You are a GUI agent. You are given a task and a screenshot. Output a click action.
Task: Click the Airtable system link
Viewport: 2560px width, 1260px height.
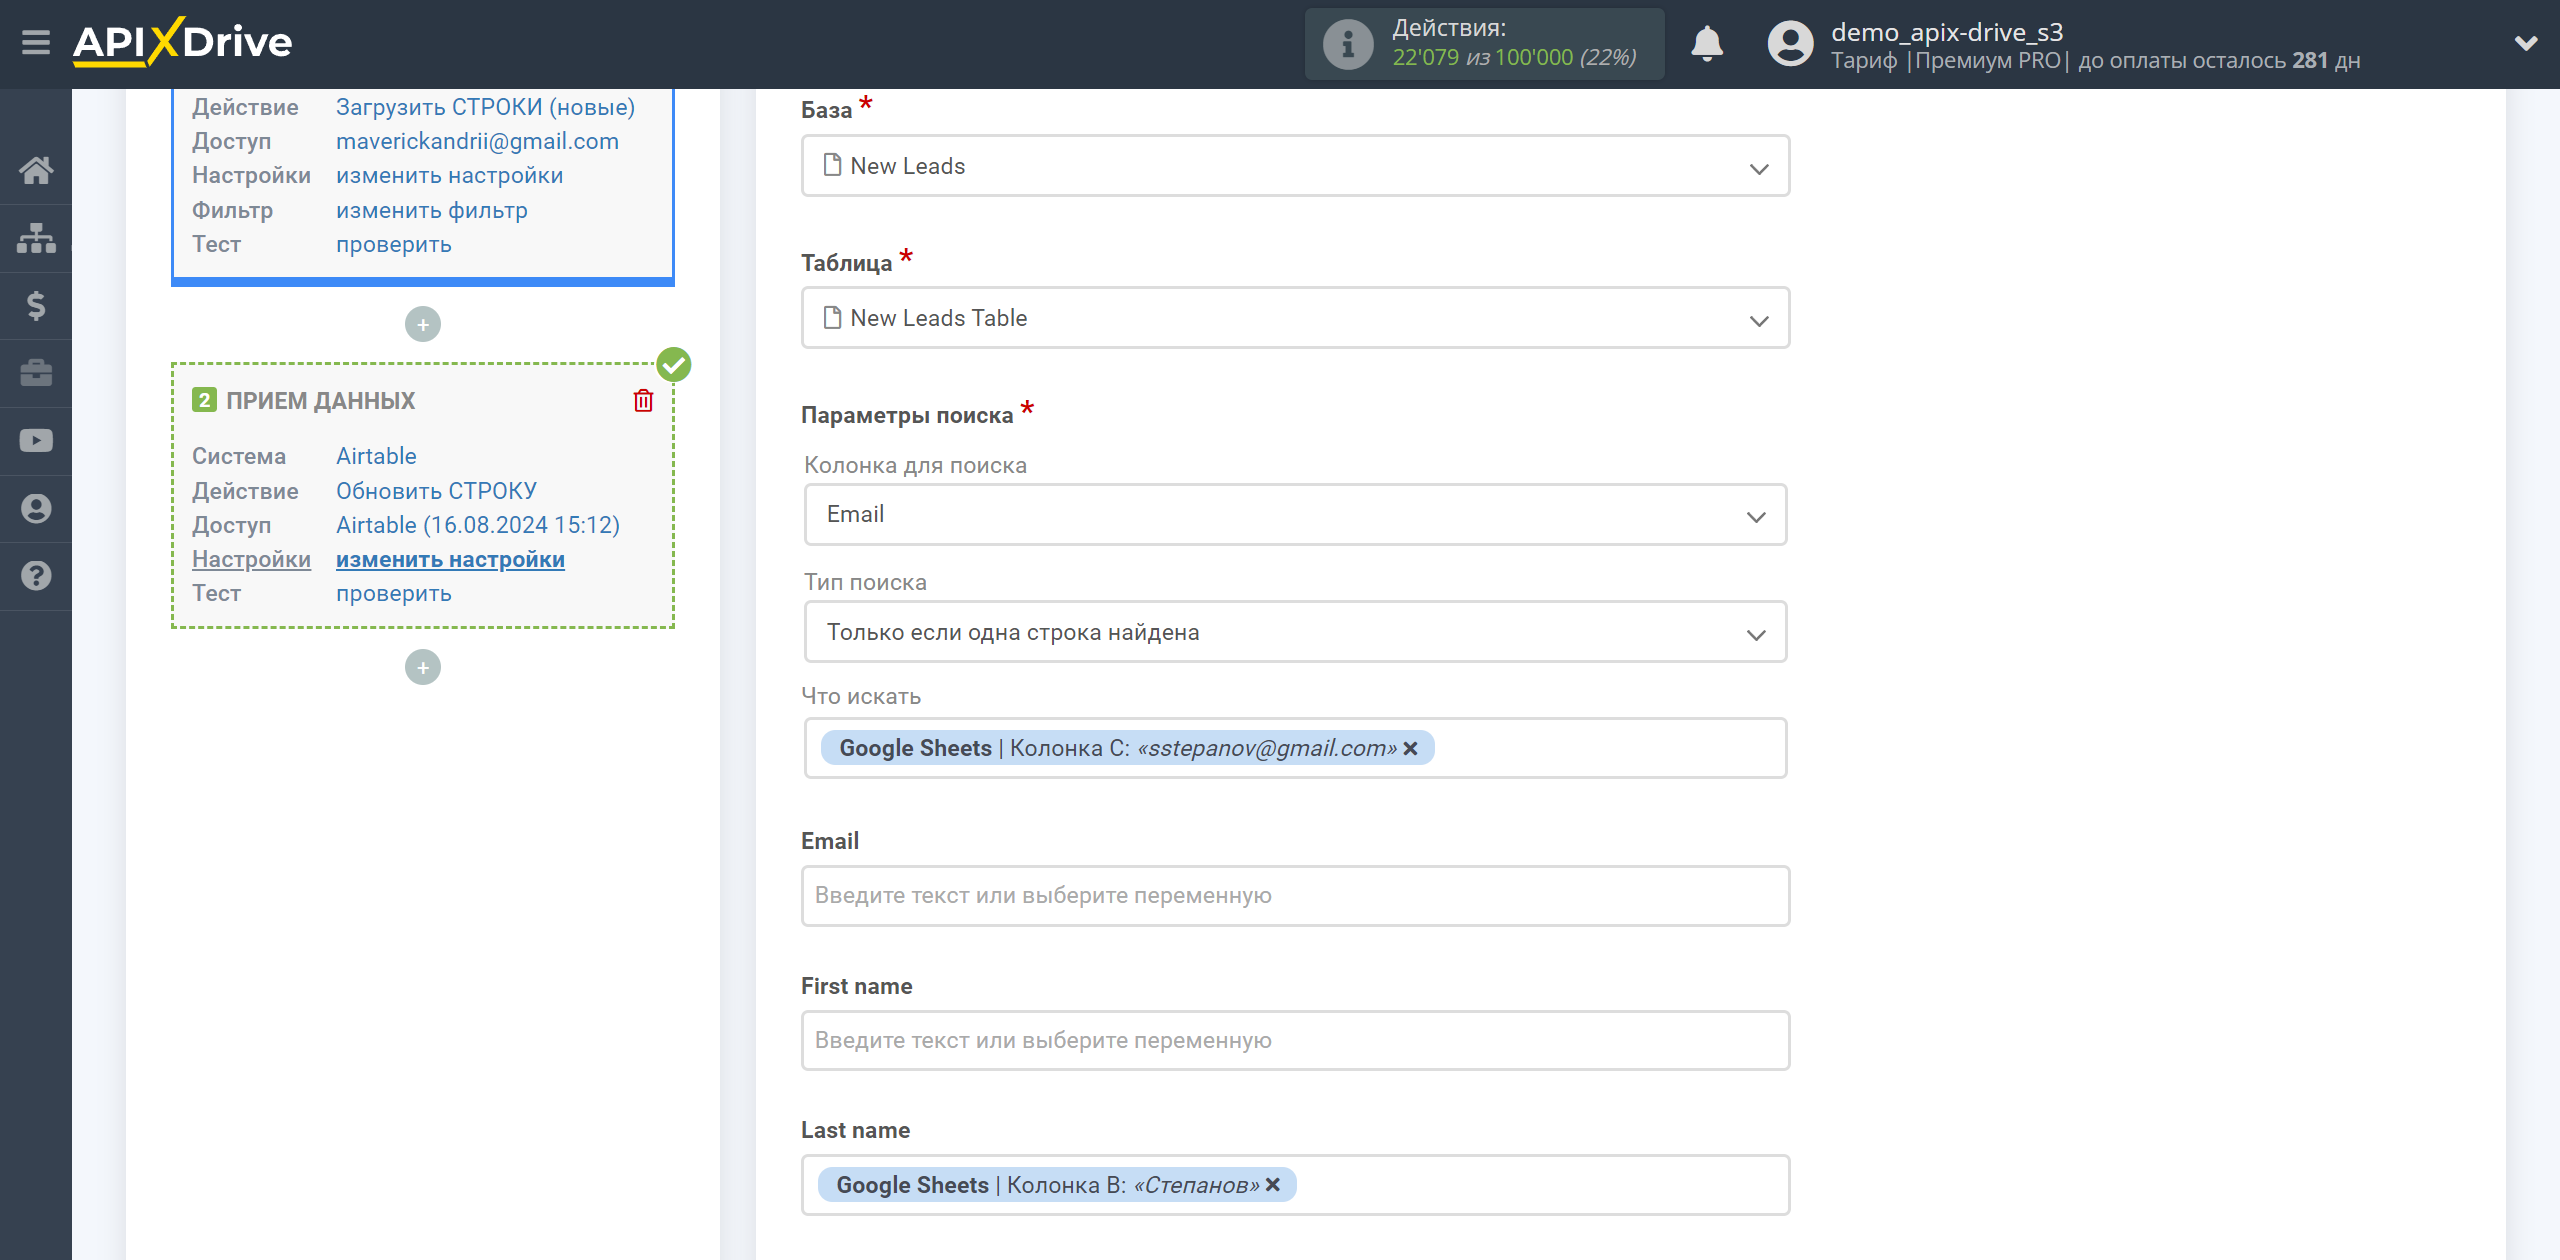[x=376, y=456]
